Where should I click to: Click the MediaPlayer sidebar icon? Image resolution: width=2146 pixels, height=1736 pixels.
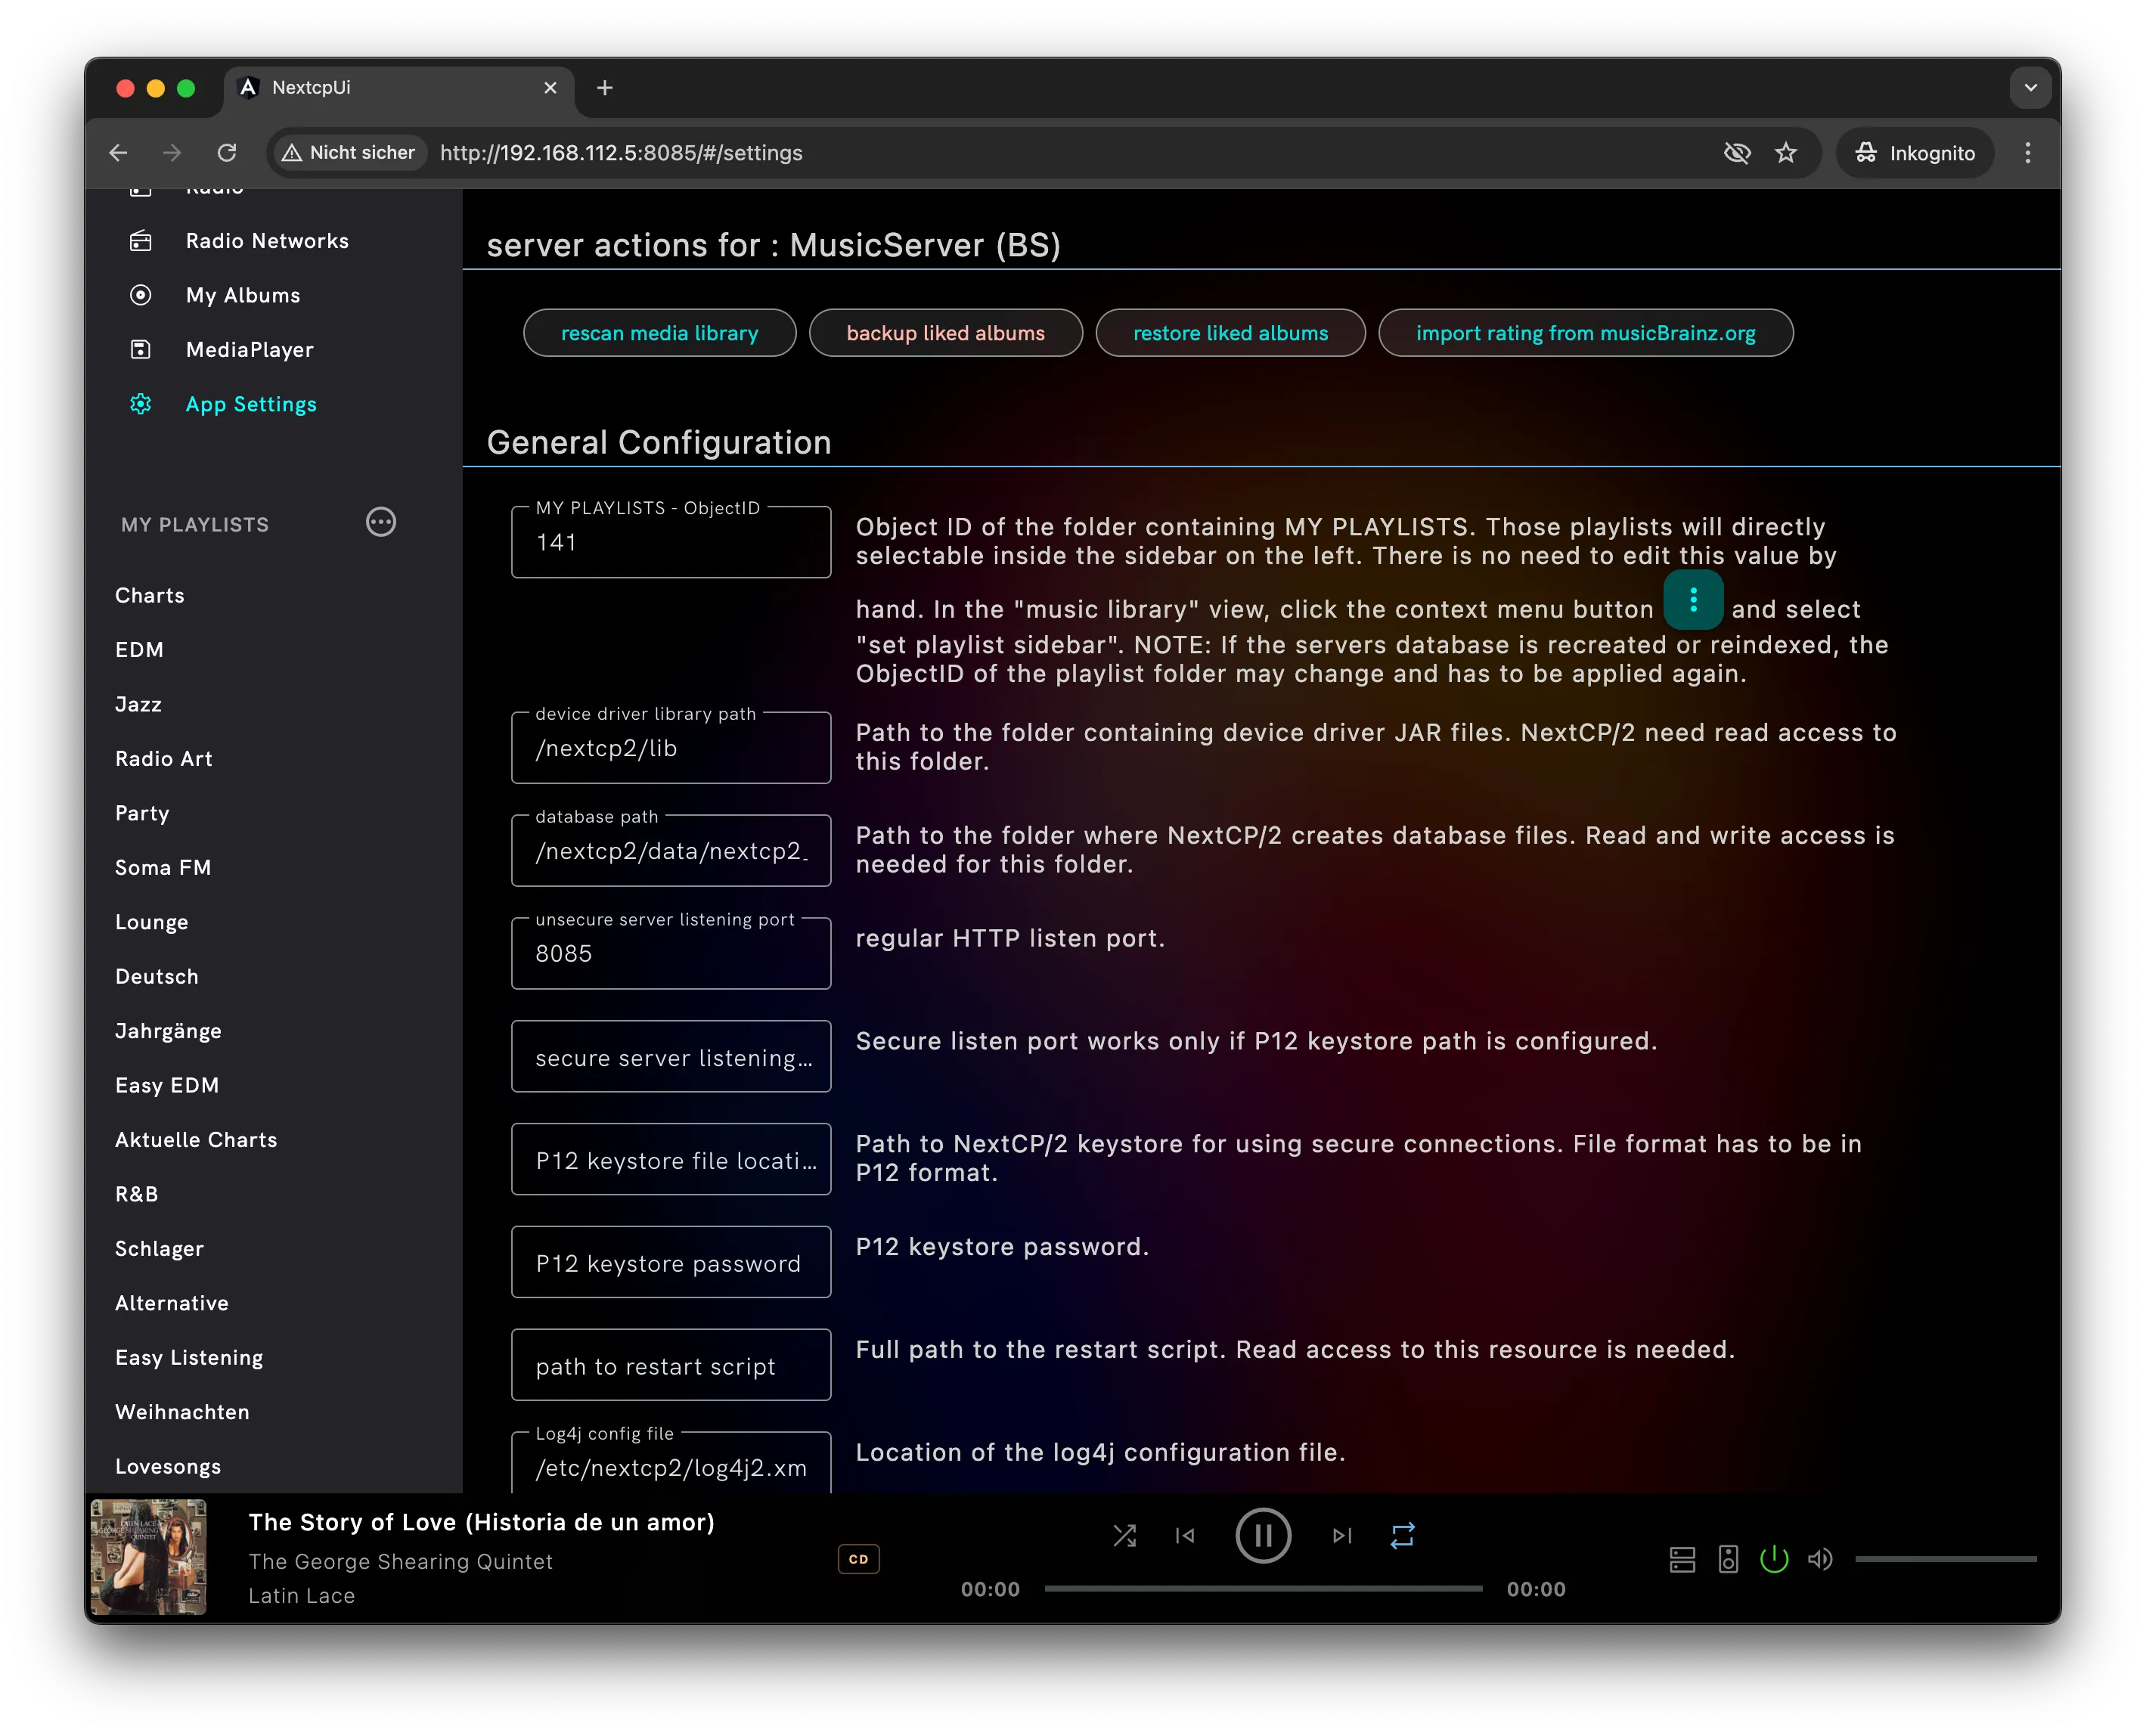coord(141,350)
